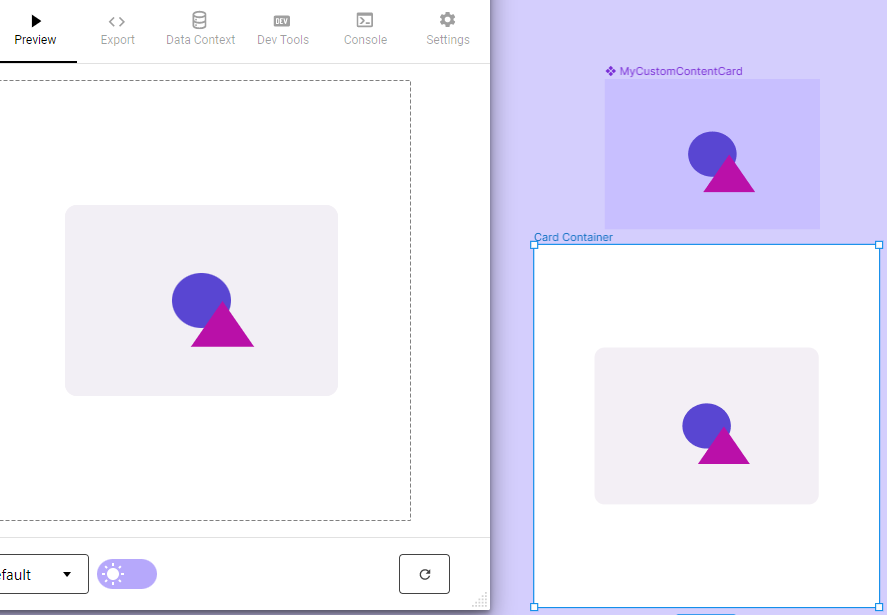Viewport: 887px width, 615px height.
Task: Open the Default dropdown in the preview footer
Action: tap(40, 574)
